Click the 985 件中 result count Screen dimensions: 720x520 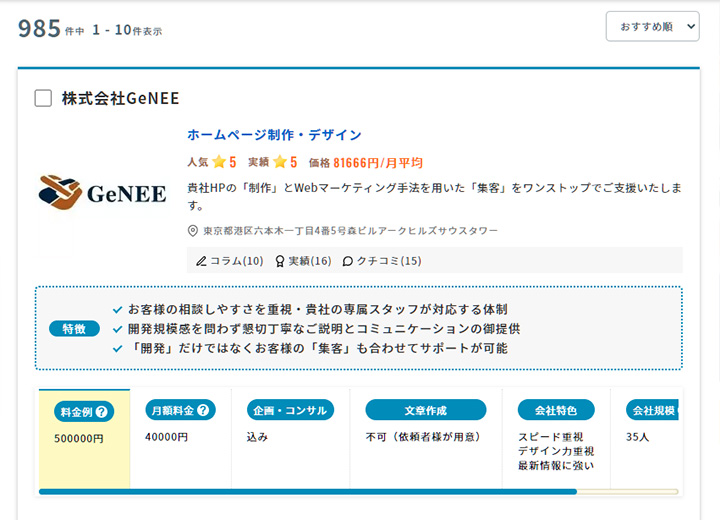[51, 29]
